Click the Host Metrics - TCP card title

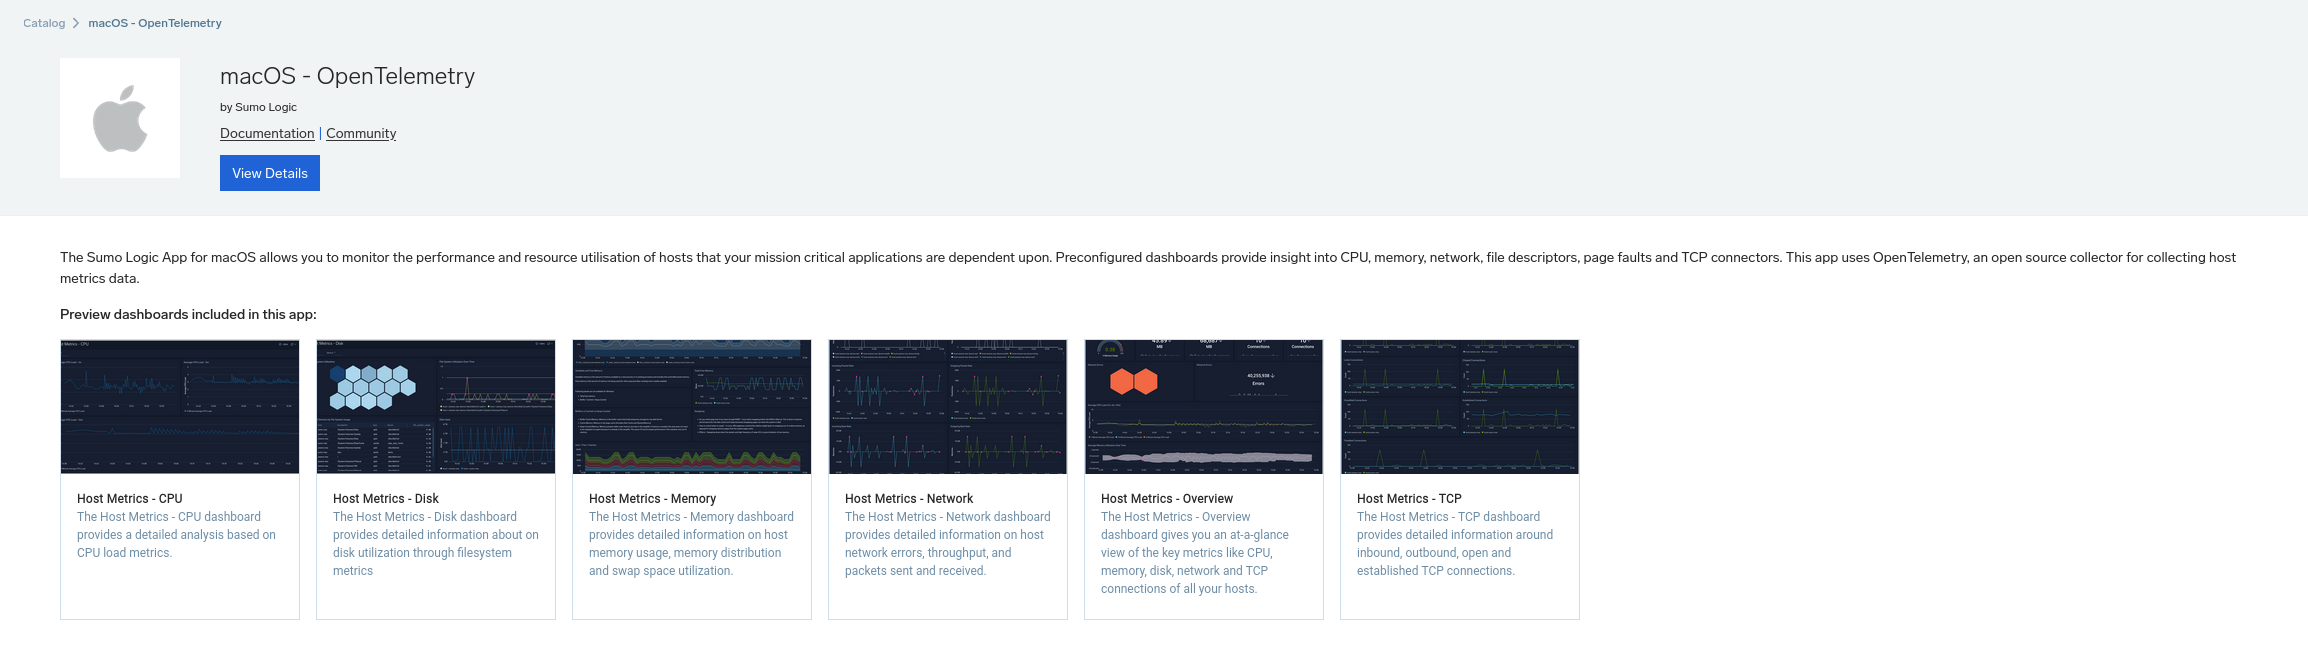pos(1409,498)
